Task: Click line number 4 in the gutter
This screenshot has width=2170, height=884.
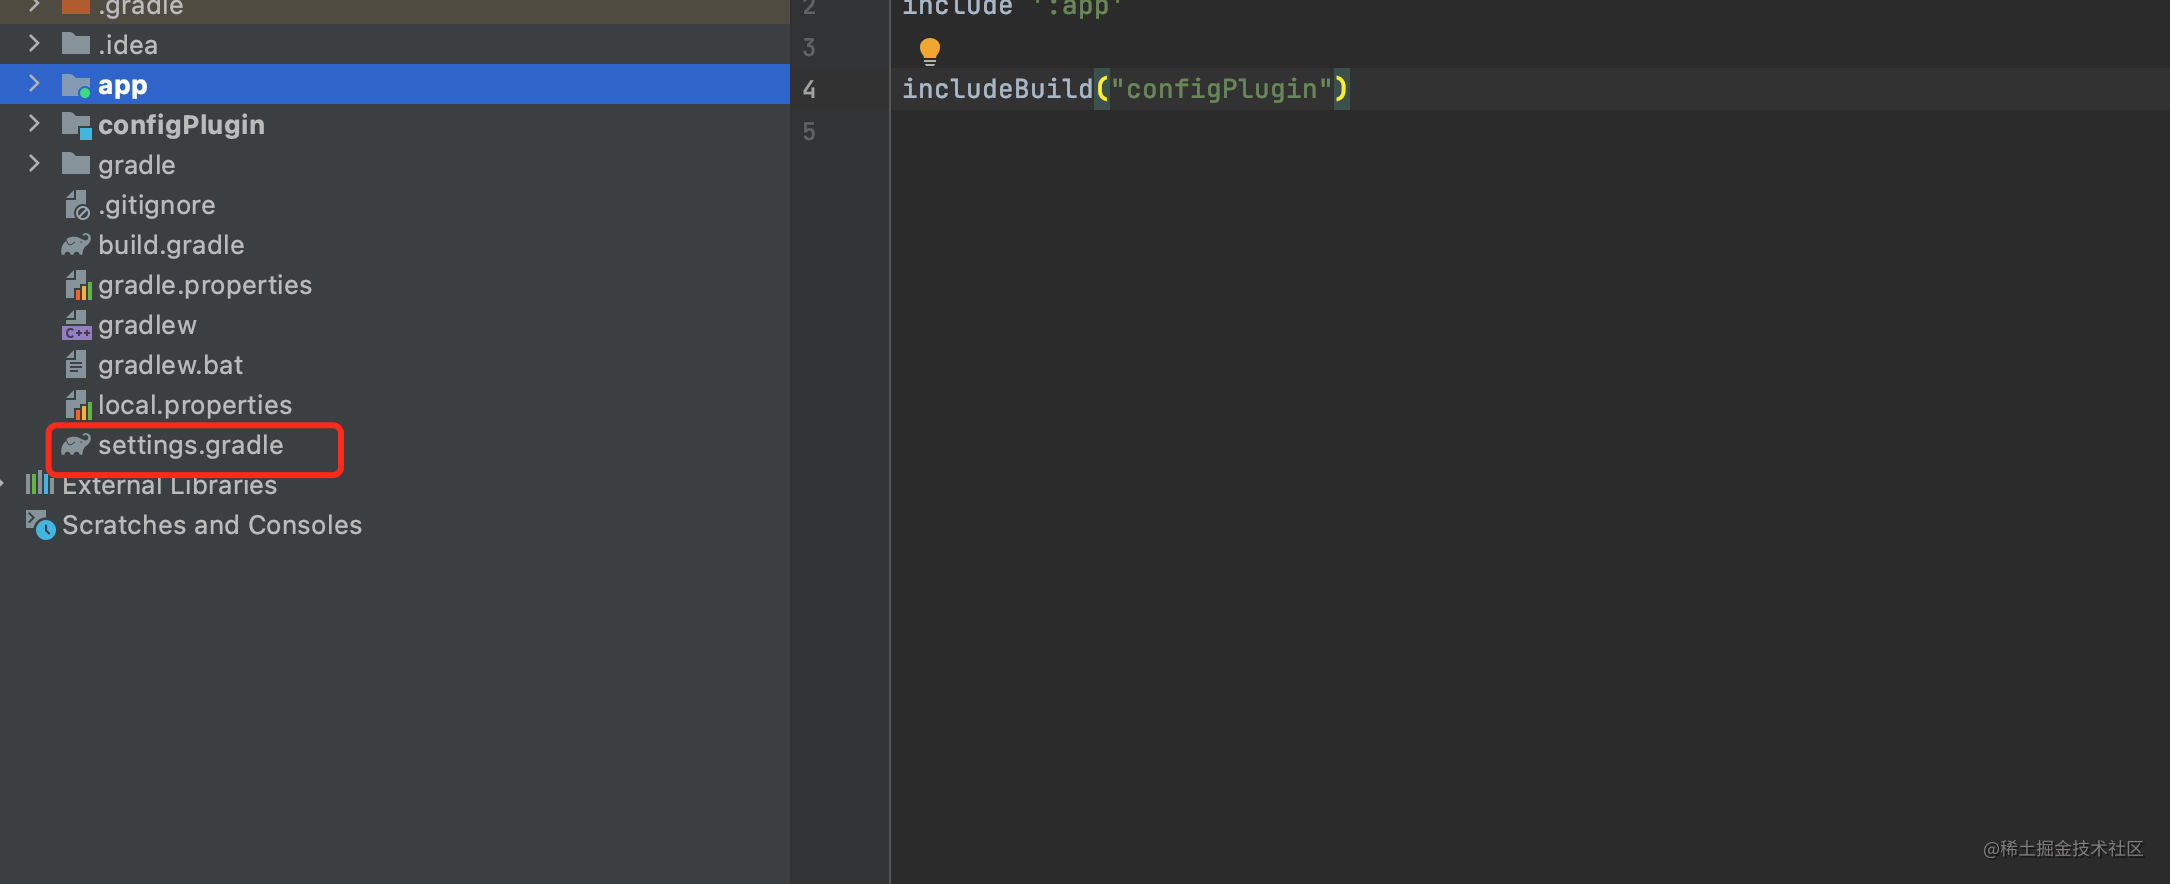Action: point(809,90)
